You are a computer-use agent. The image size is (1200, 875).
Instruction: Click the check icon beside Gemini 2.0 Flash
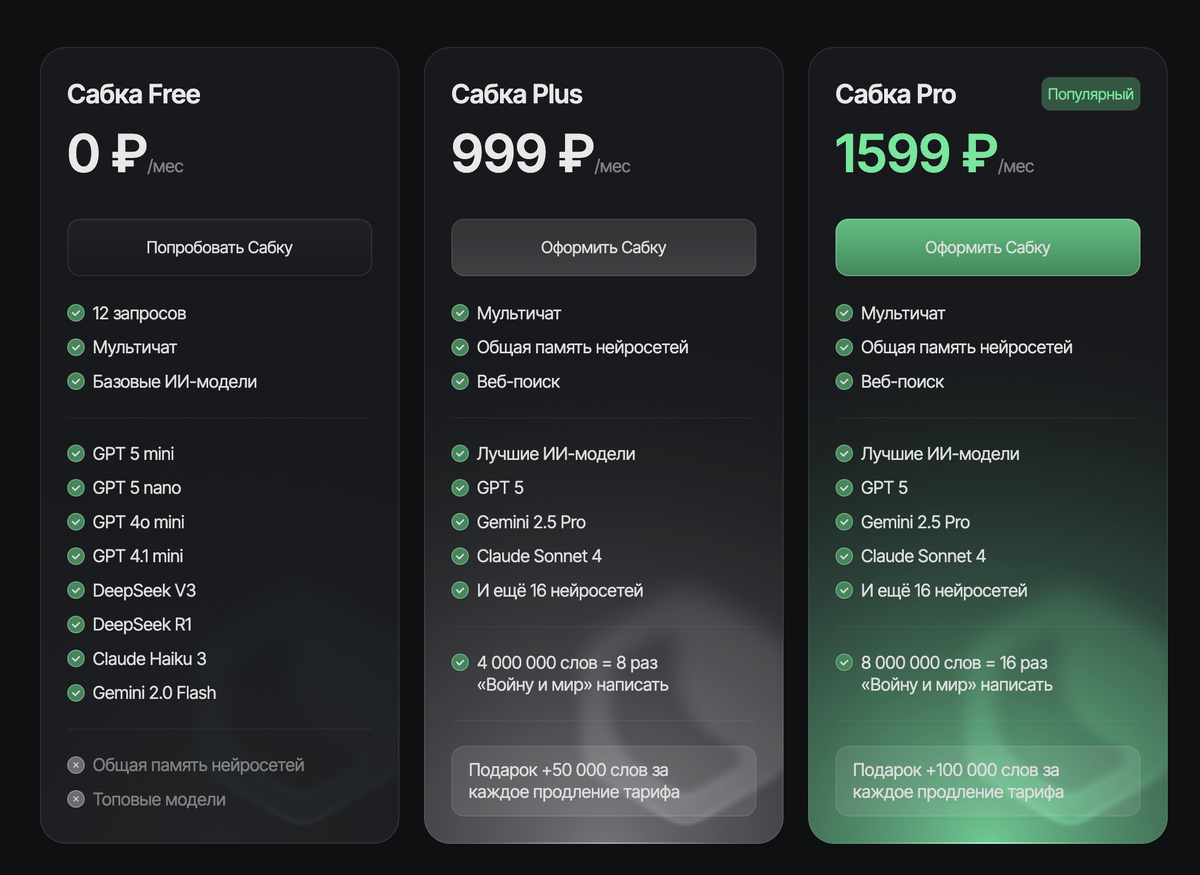(76, 692)
